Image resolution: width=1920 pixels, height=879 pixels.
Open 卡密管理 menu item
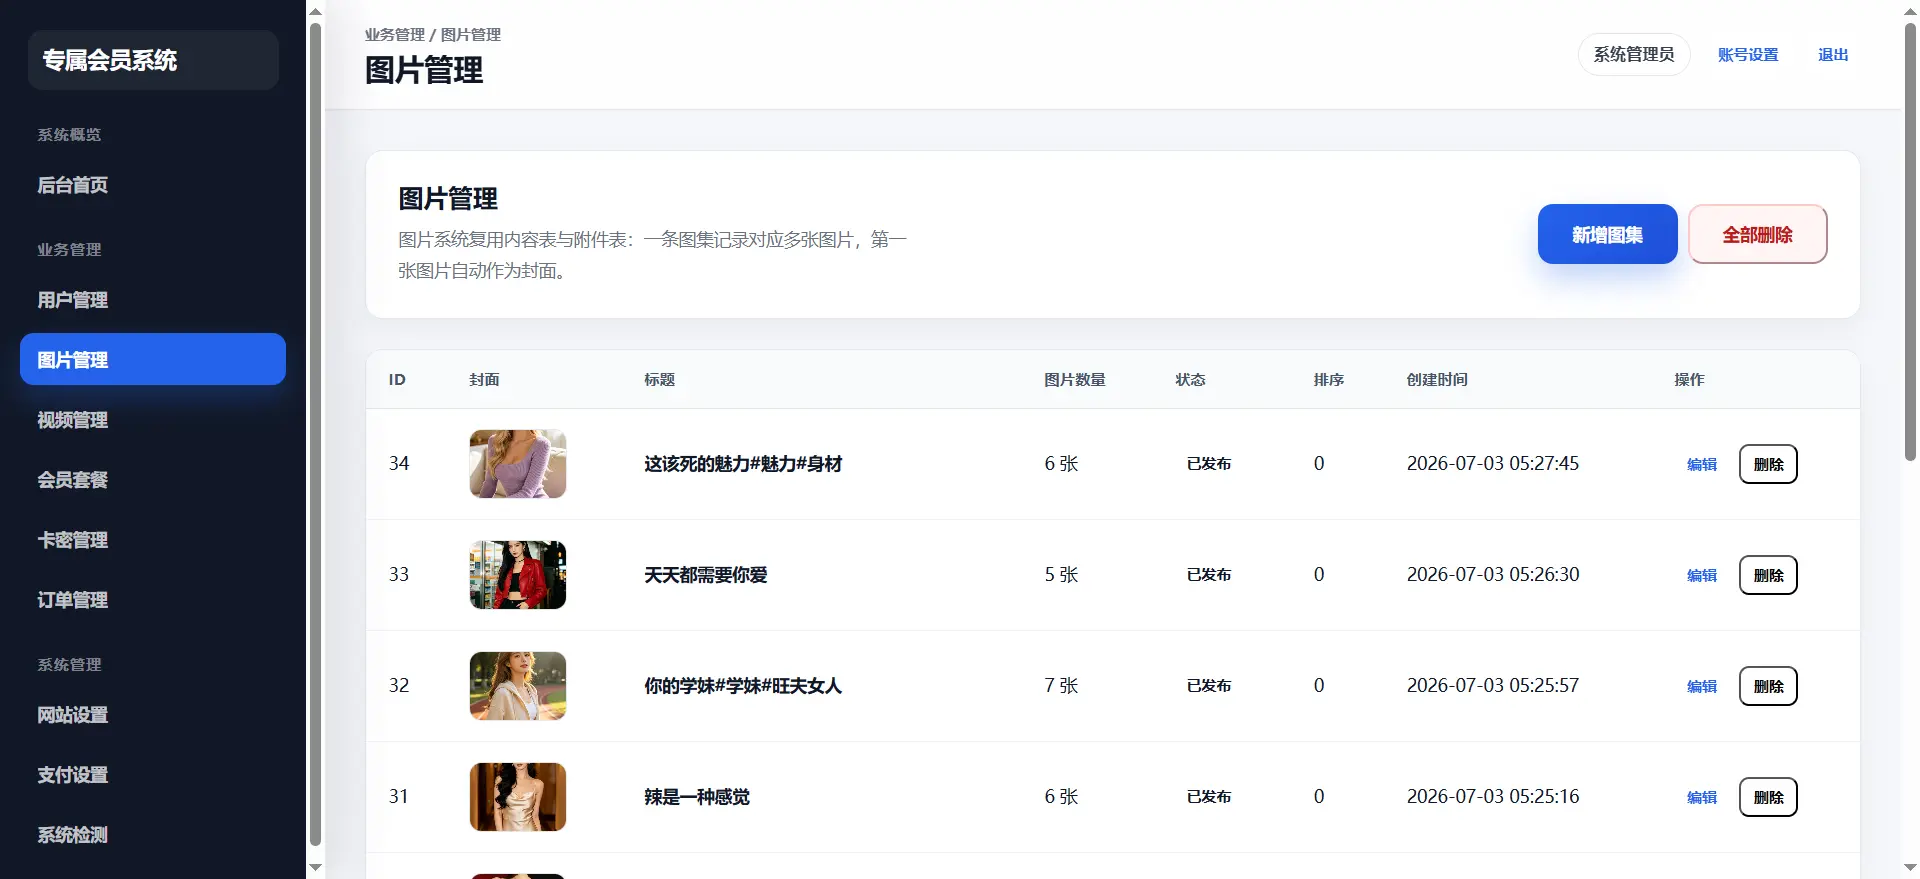pyautogui.click(x=153, y=540)
